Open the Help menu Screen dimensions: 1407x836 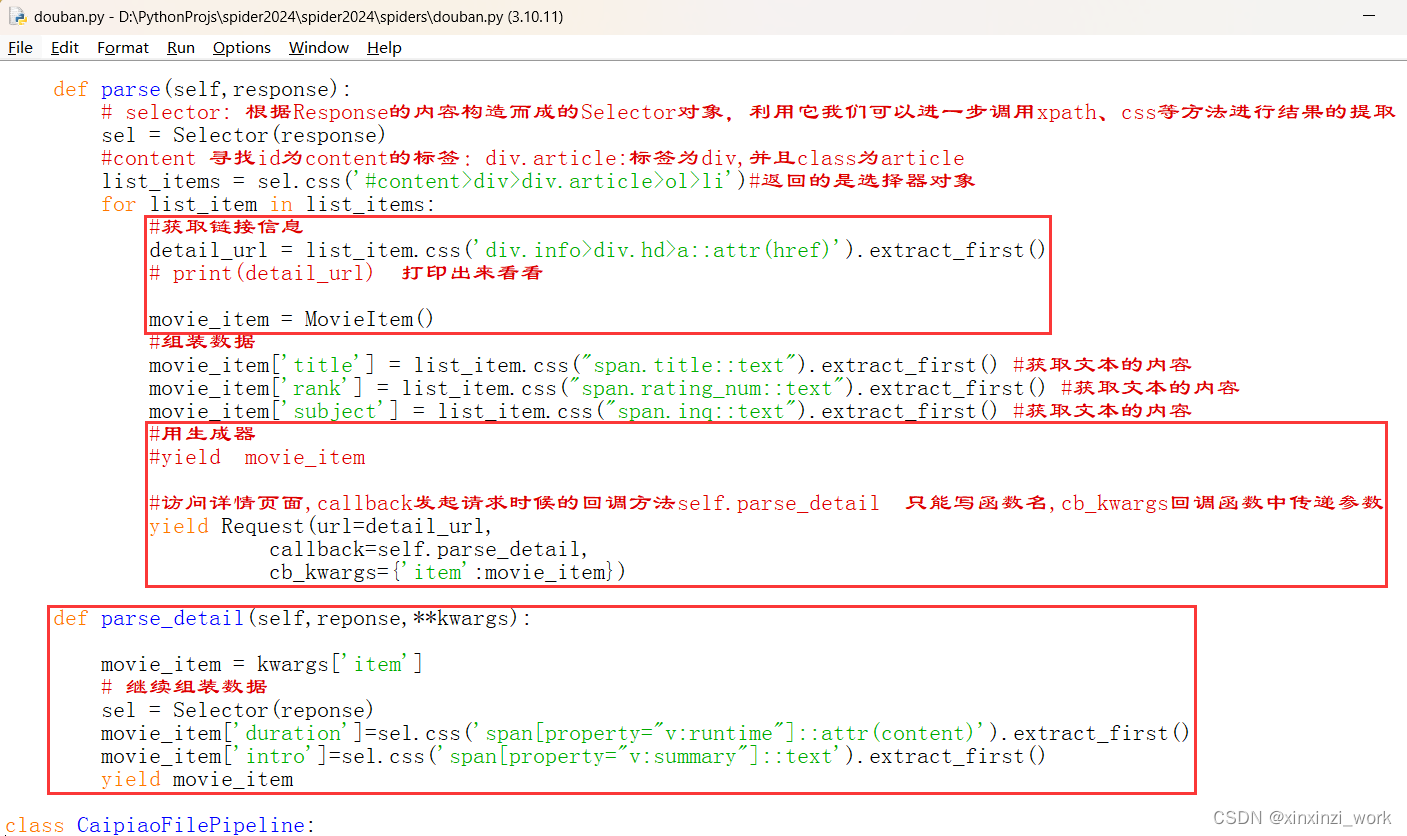pyautogui.click(x=384, y=48)
